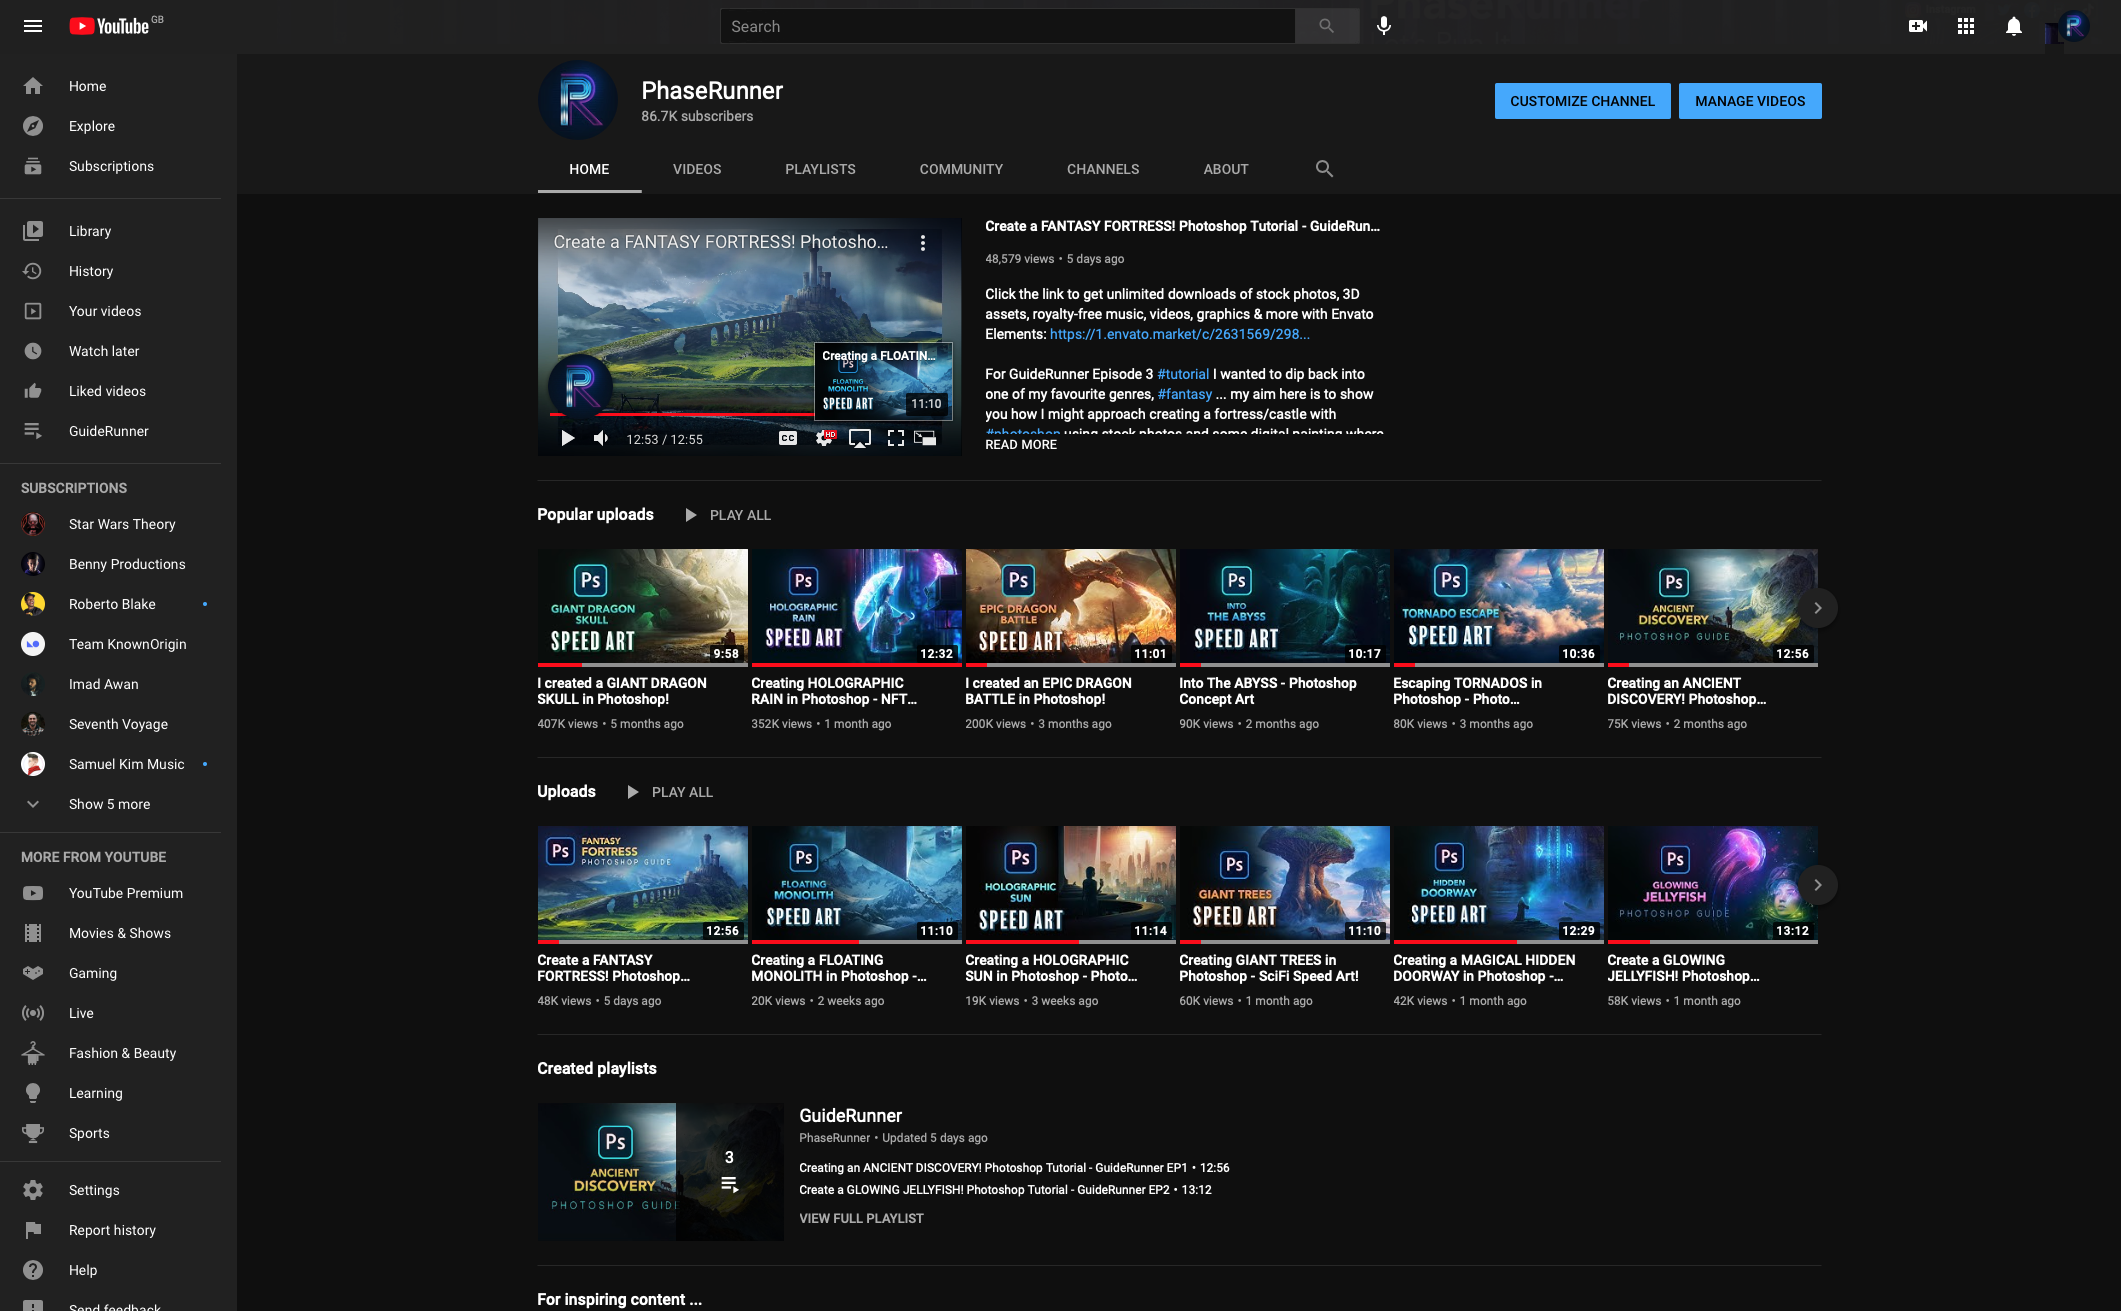
Task: Mute the featured video volume
Action: click(x=601, y=438)
